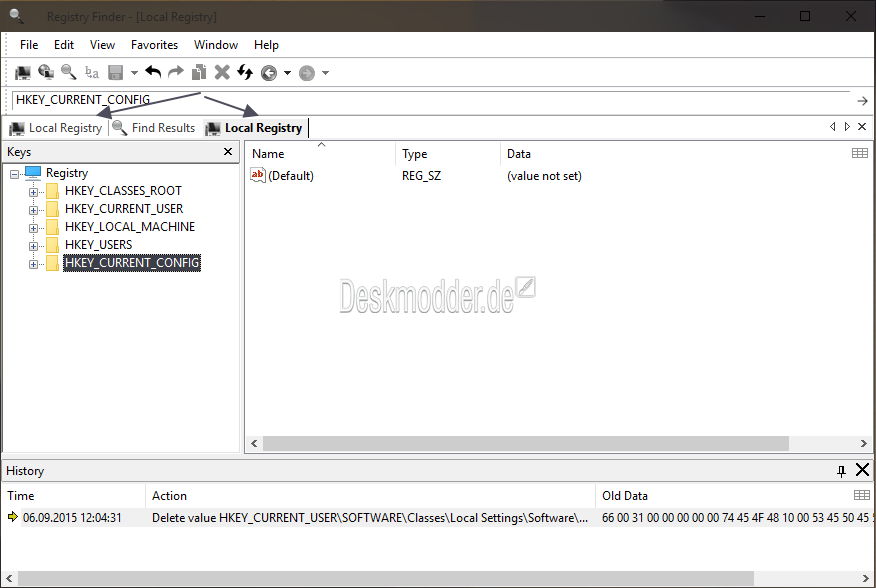
Task: Open the File menu
Action: click(29, 45)
